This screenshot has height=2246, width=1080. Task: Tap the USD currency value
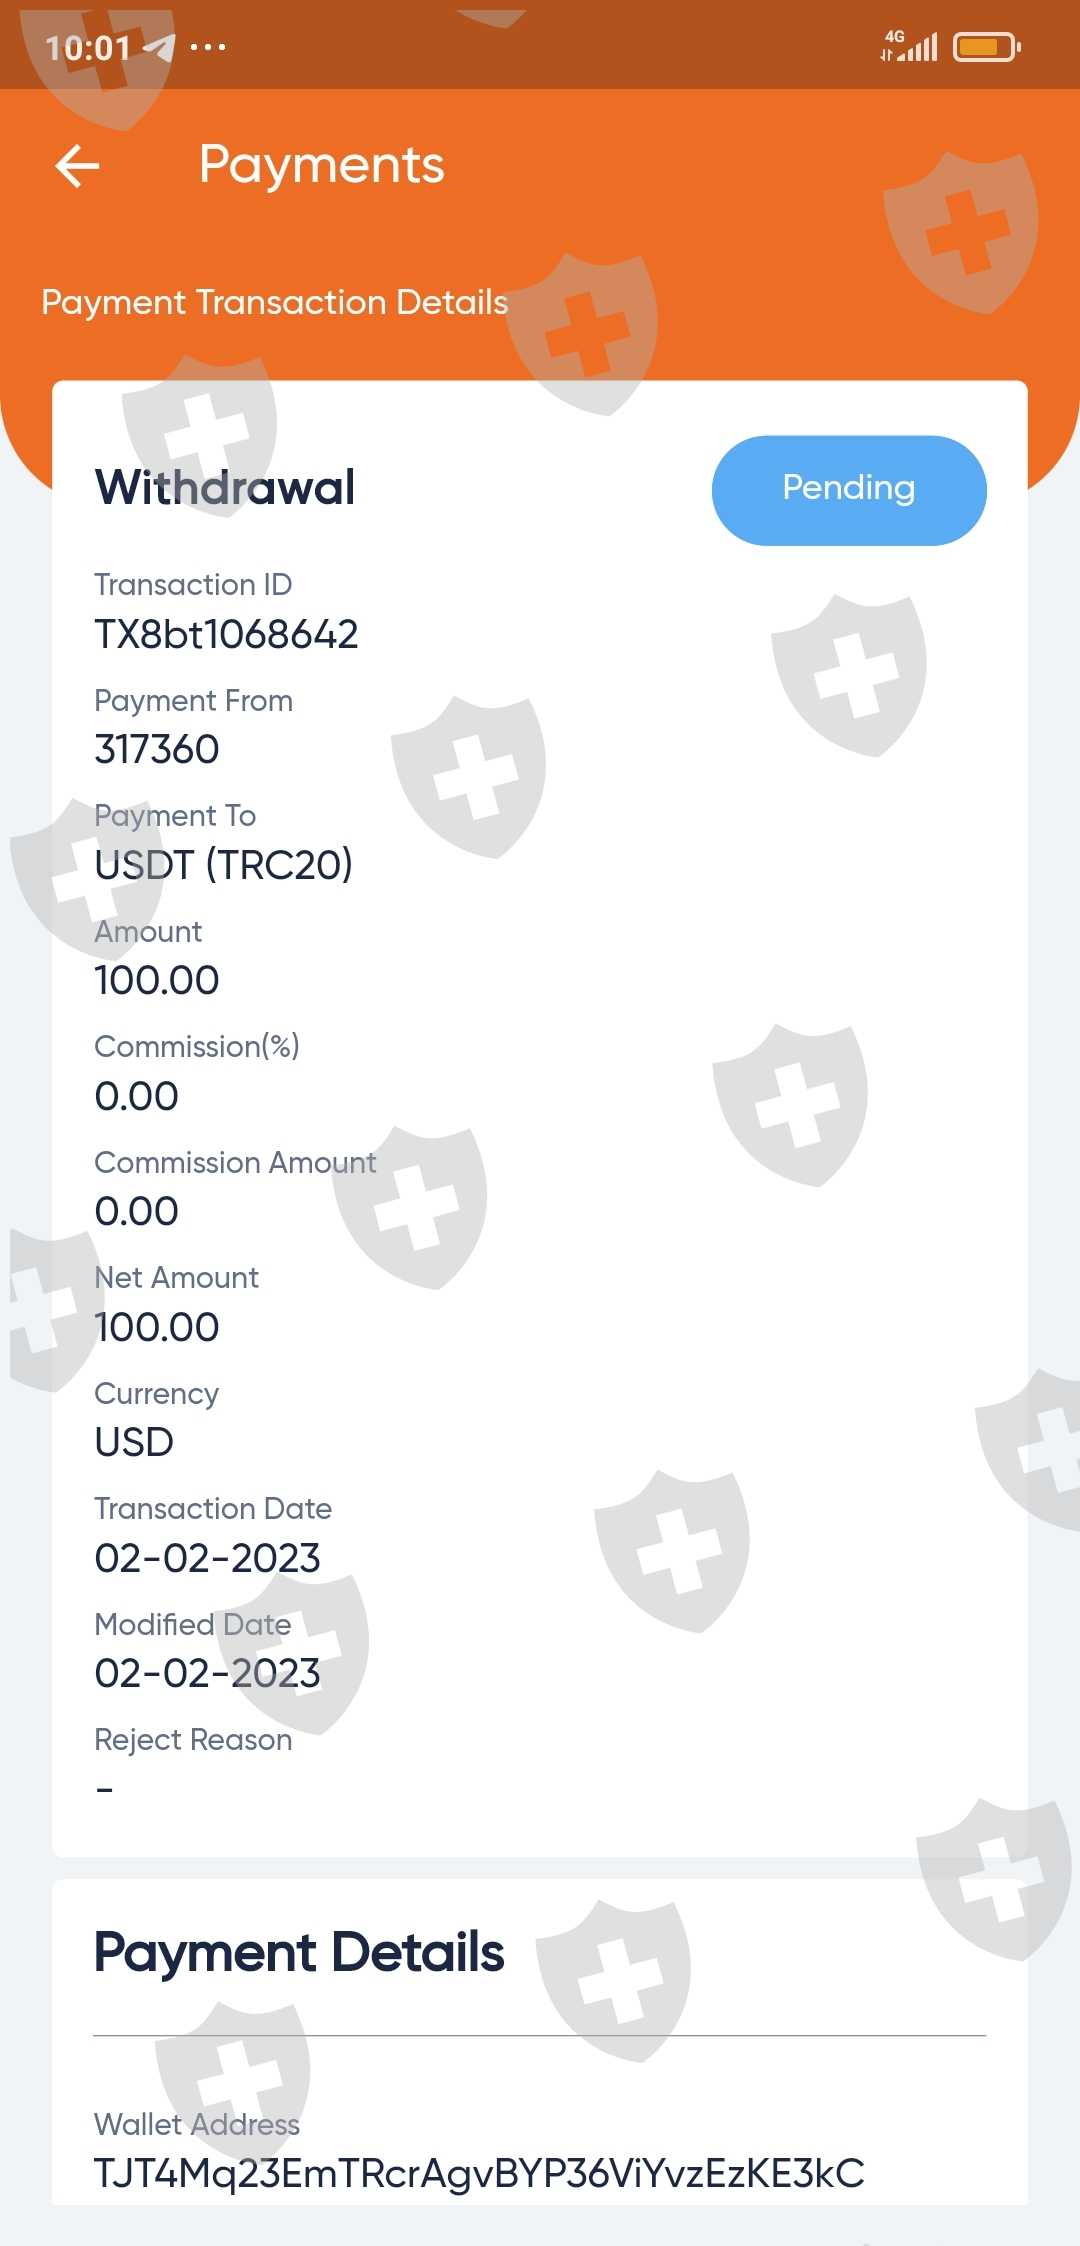[x=134, y=1442]
